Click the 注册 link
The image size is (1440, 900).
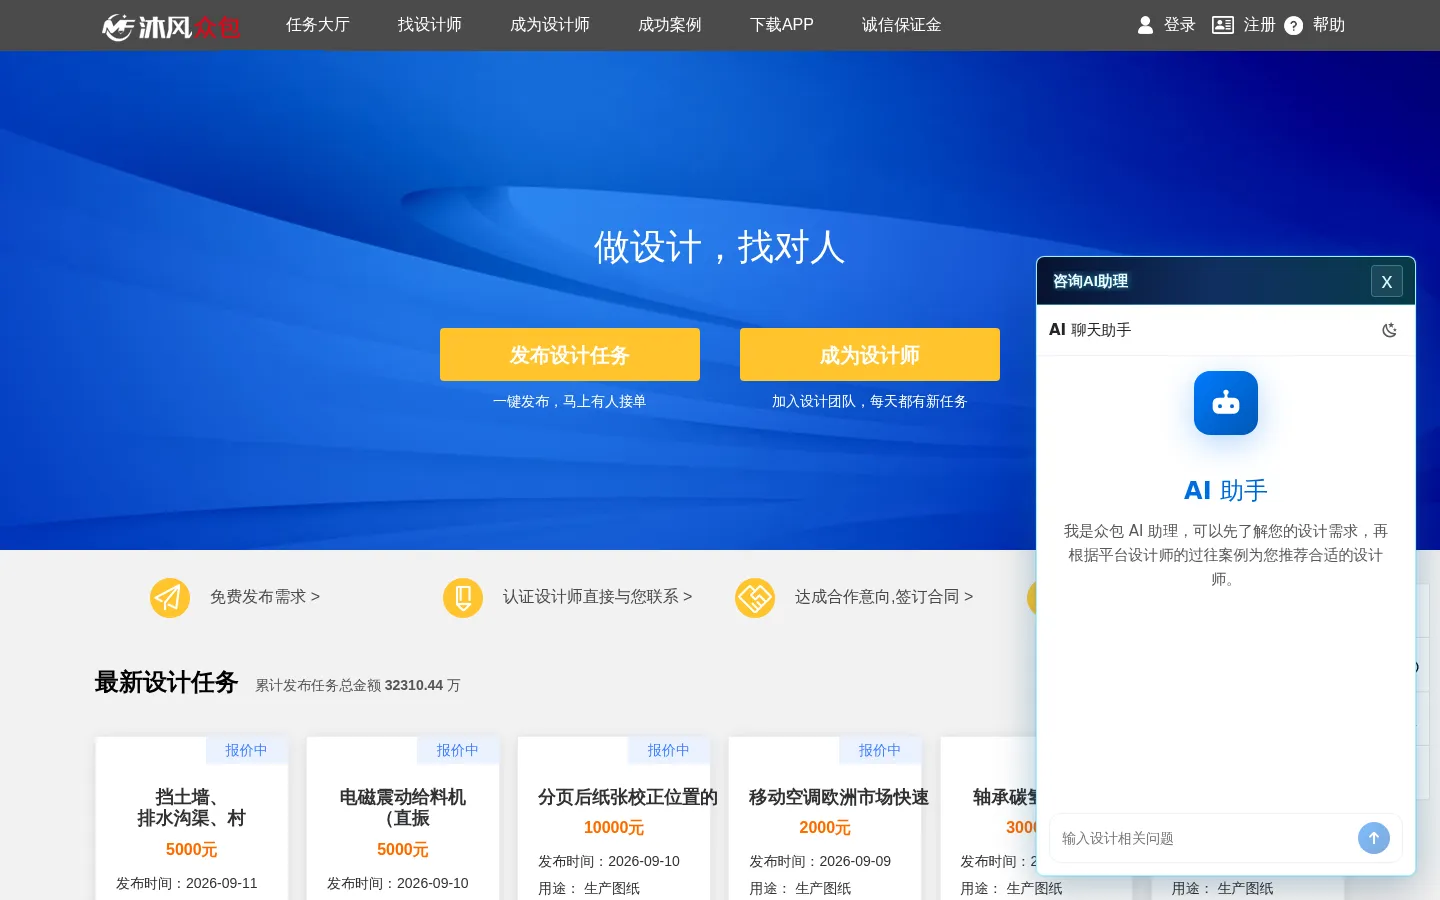(1260, 25)
